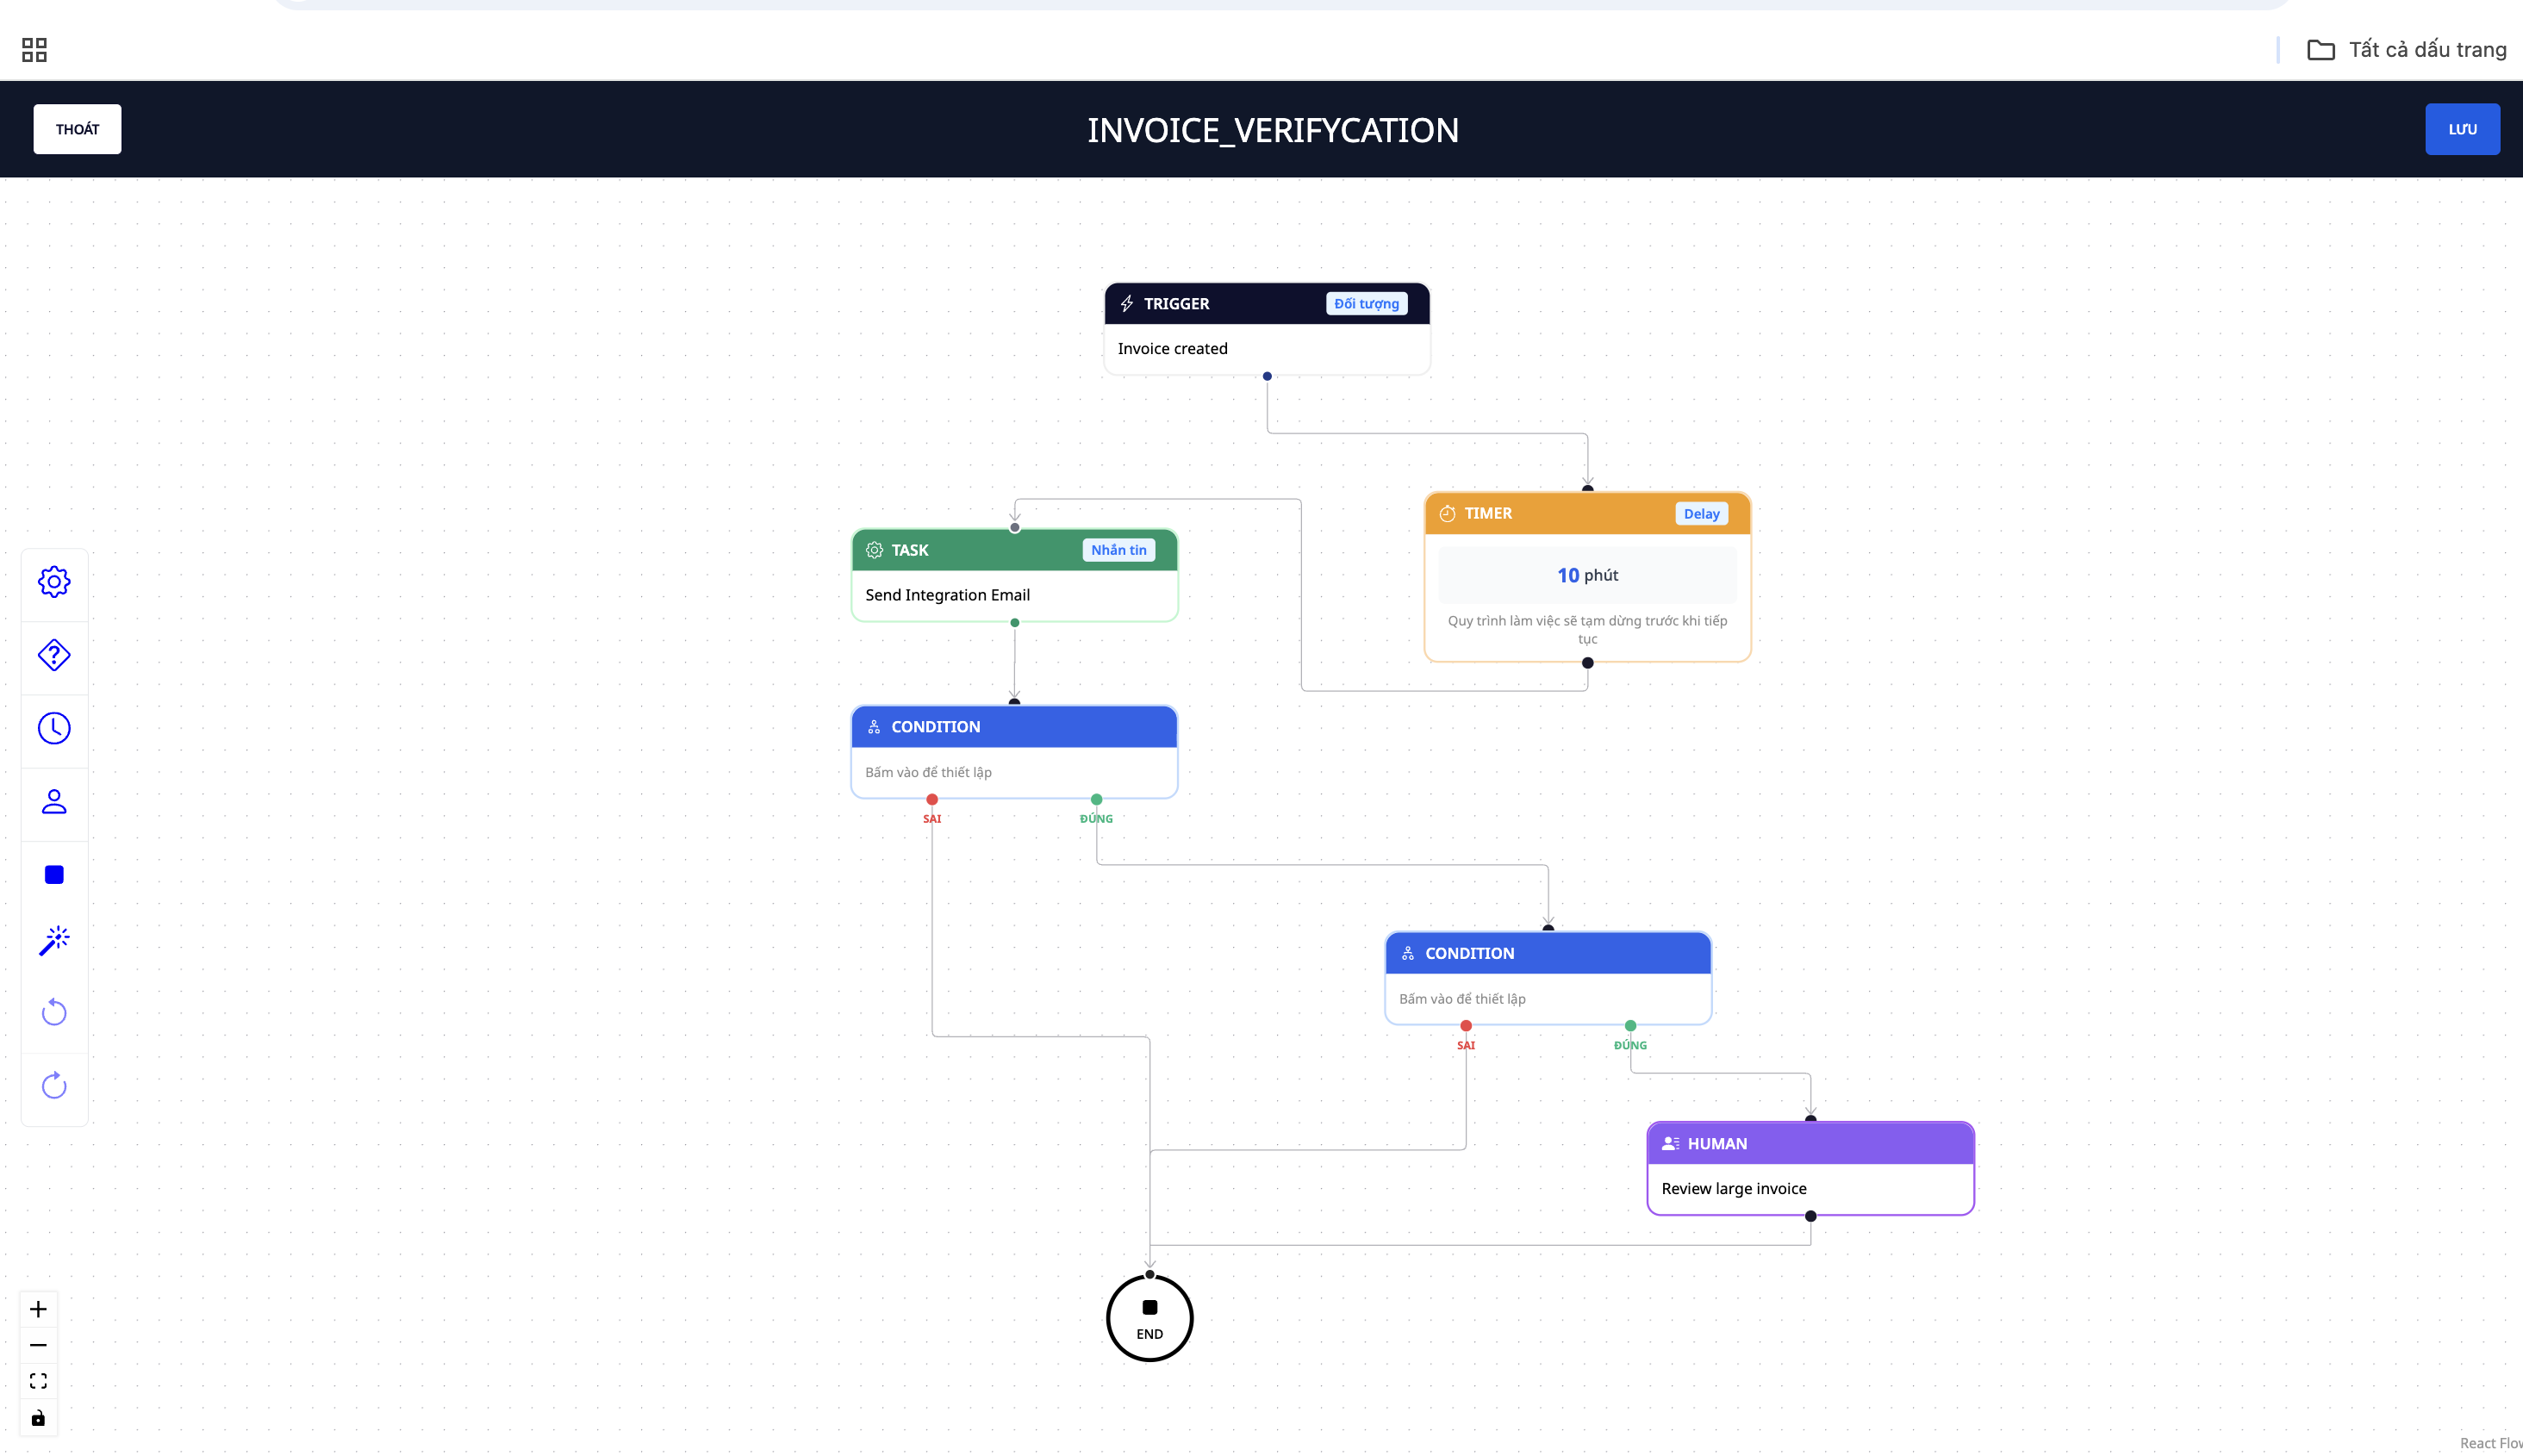The image size is (2523, 1456).
Task: Open the browser apps grid icon
Action: 34,50
